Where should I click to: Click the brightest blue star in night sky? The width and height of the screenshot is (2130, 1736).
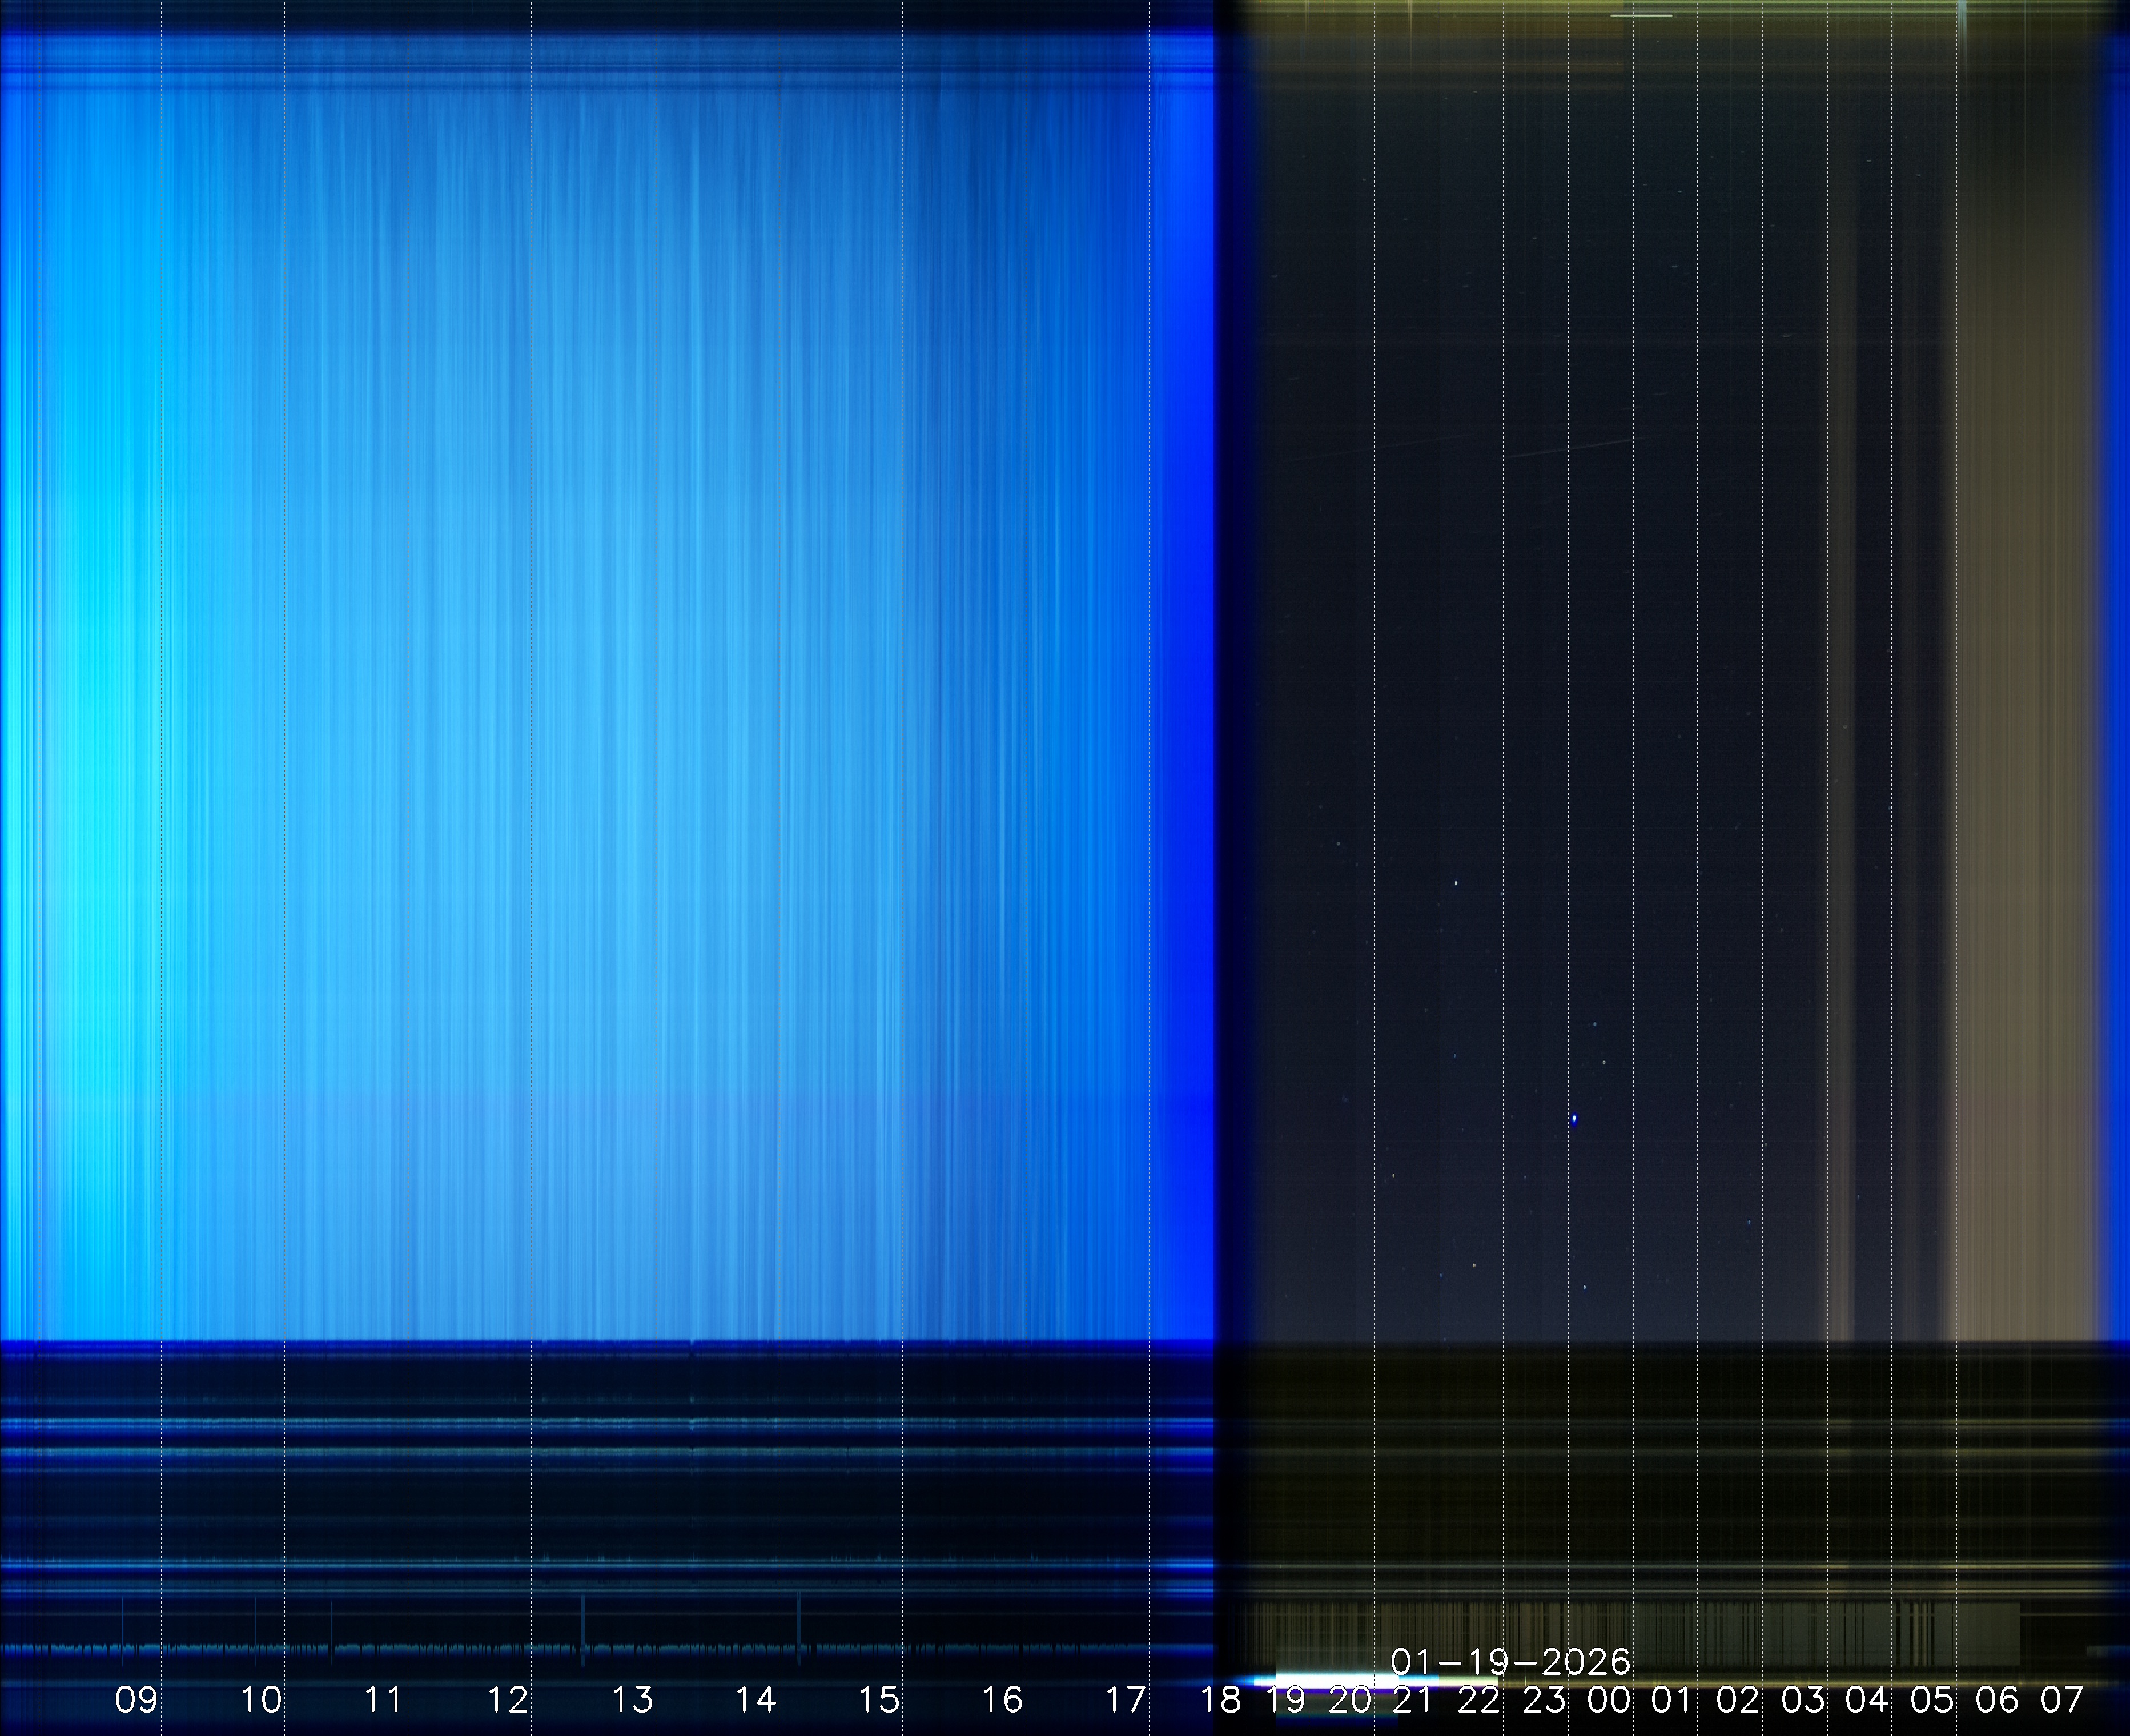click(x=1575, y=1119)
